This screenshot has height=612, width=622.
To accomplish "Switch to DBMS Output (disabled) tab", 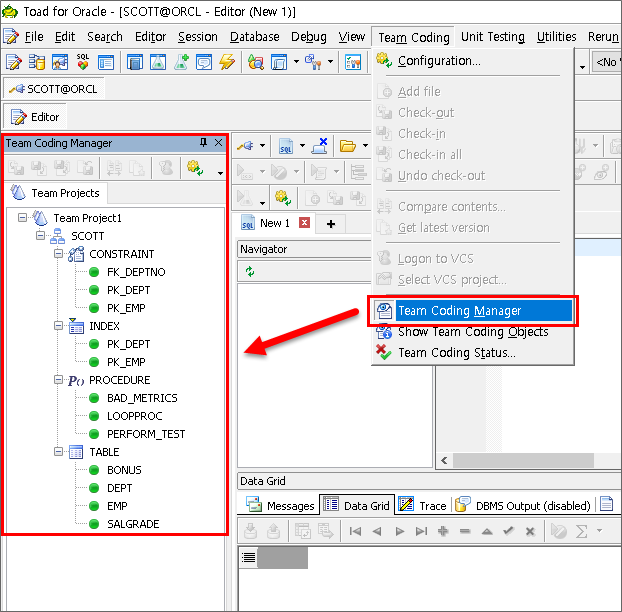I will (x=523, y=505).
